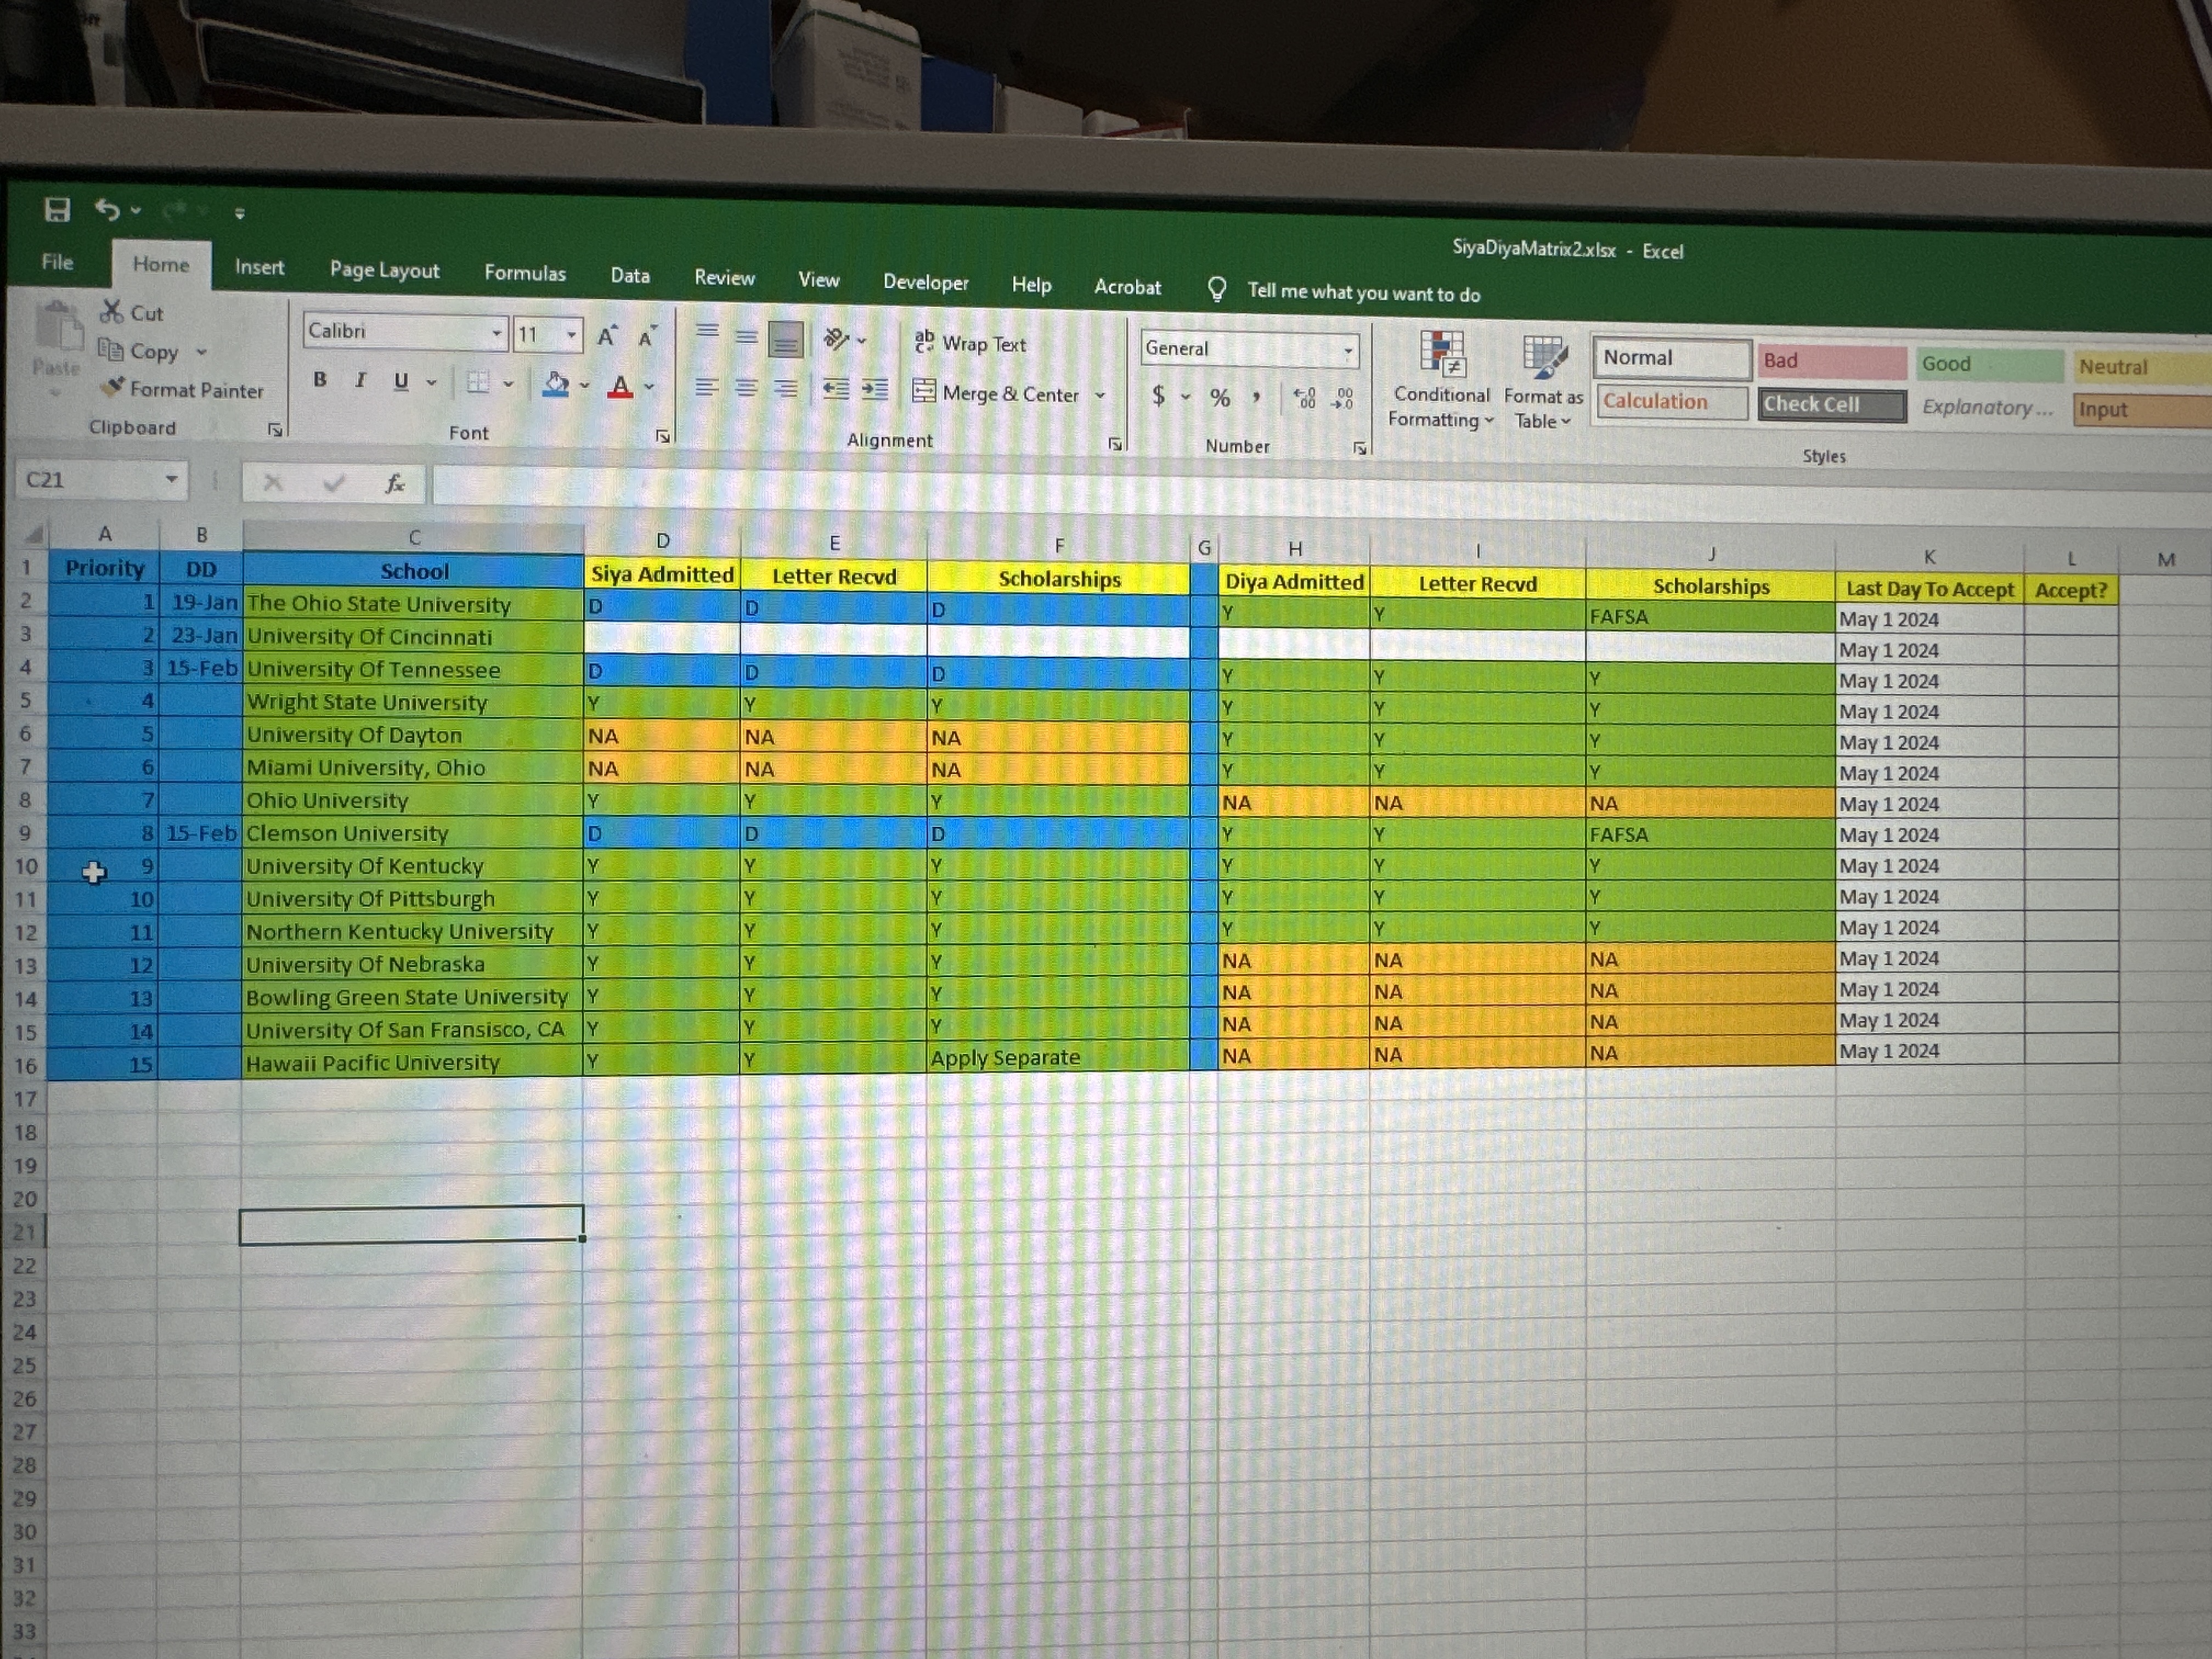The width and height of the screenshot is (2212, 1659).
Task: Click the Copy icon
Action: pyautogui.click(x=110, y=350)
